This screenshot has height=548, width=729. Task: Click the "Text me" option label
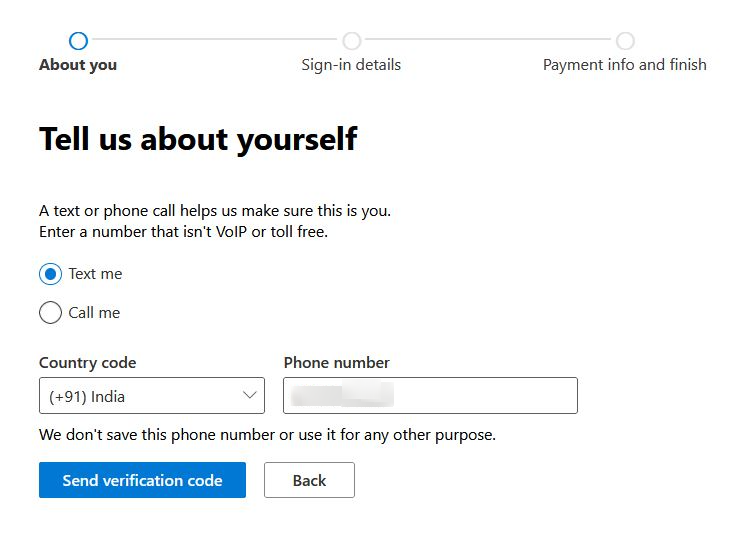[95, 274]
